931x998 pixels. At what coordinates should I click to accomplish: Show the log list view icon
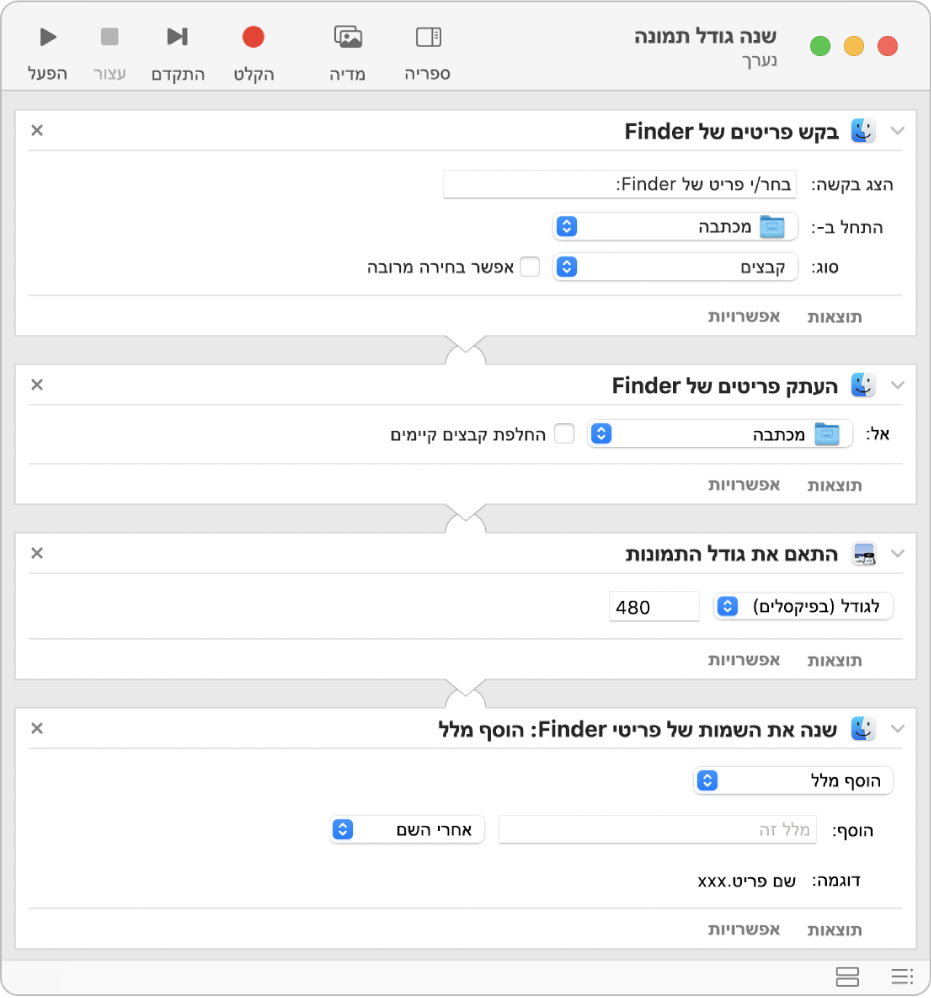[902, 976]
